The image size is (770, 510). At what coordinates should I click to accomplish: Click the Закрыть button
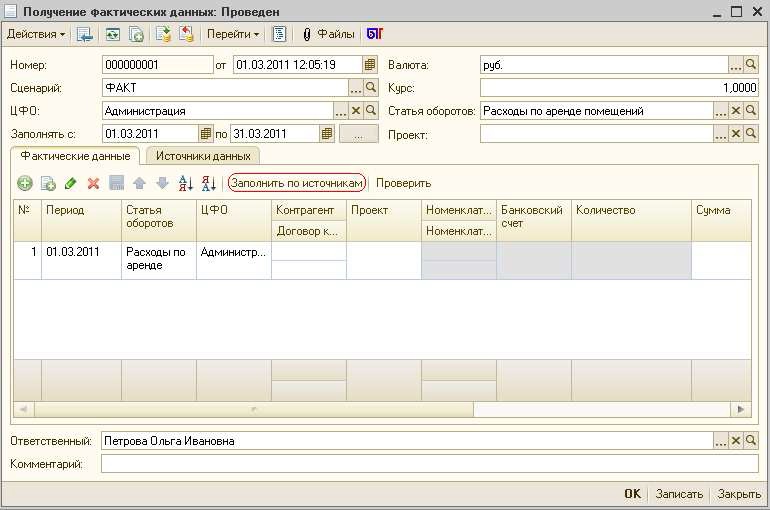[739, 494]
